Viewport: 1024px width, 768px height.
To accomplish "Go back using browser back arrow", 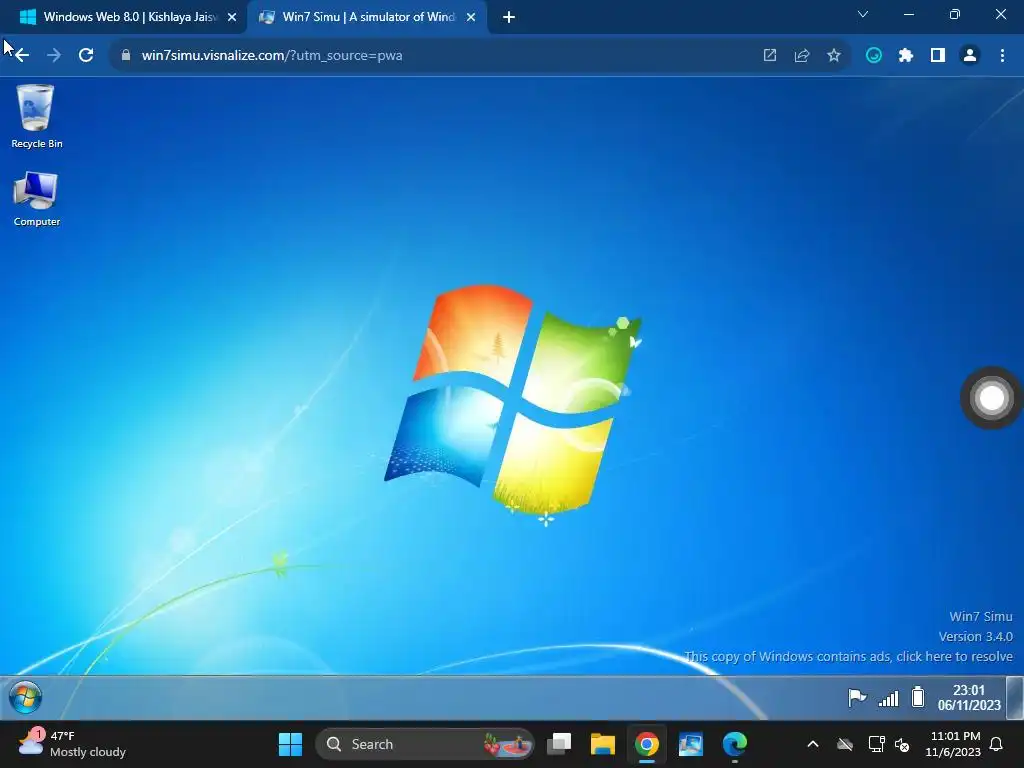I will [x=22, y=56].
